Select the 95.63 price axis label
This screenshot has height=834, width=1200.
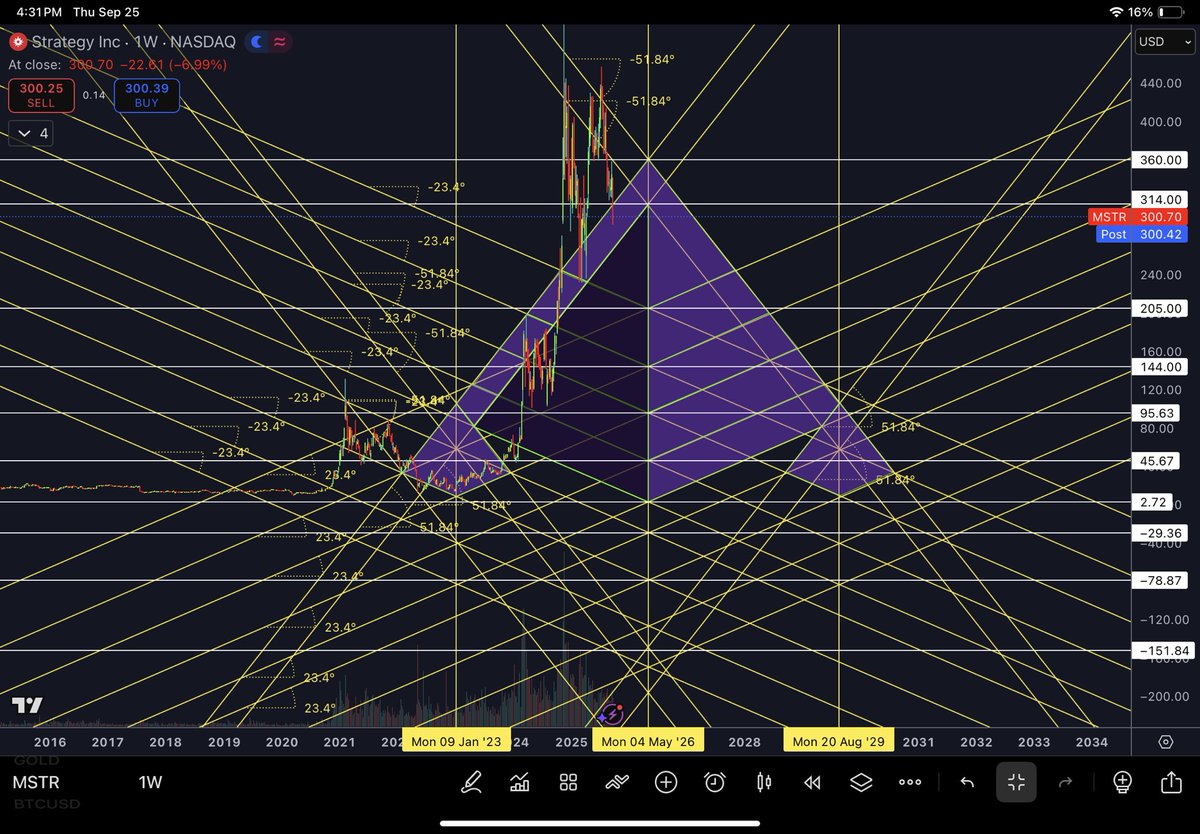(1157, 412)
